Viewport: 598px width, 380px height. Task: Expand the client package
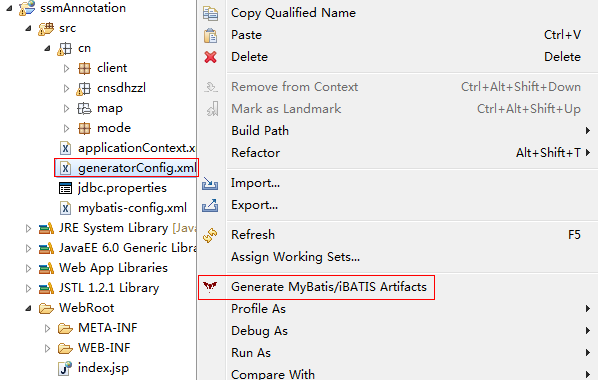tap(66, 69)
